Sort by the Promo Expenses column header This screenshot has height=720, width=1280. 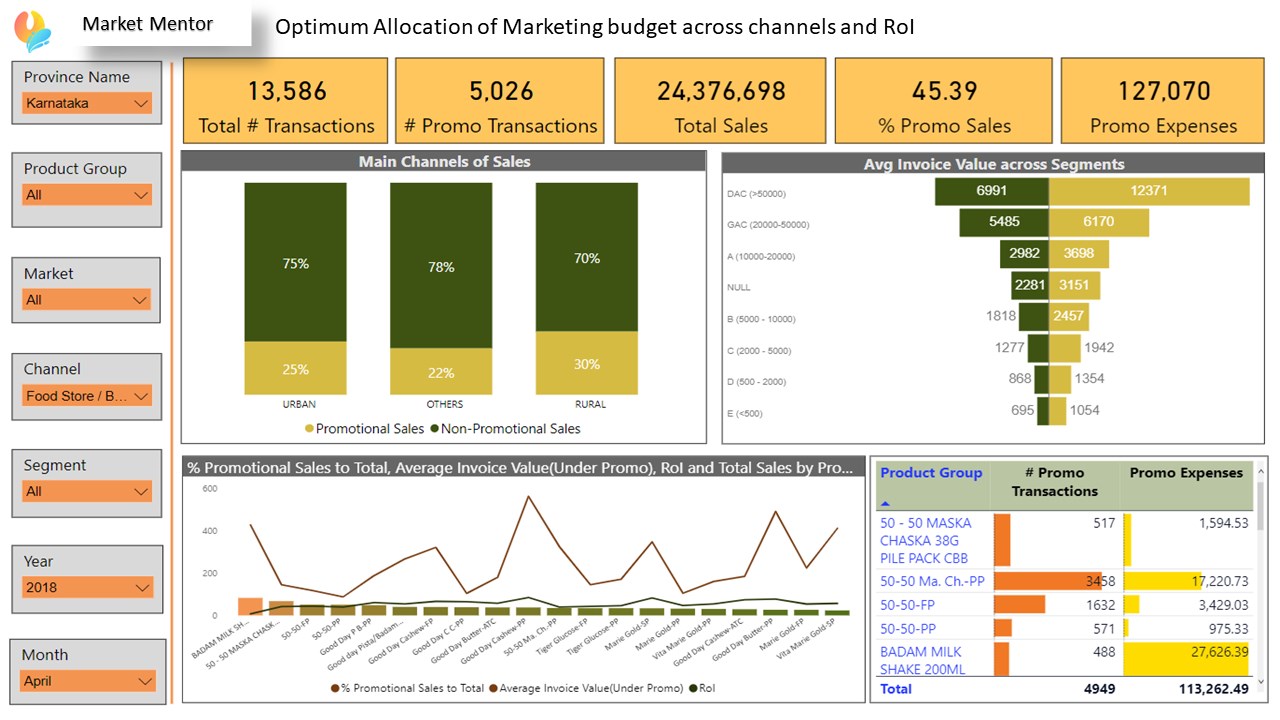(1186, 473)
